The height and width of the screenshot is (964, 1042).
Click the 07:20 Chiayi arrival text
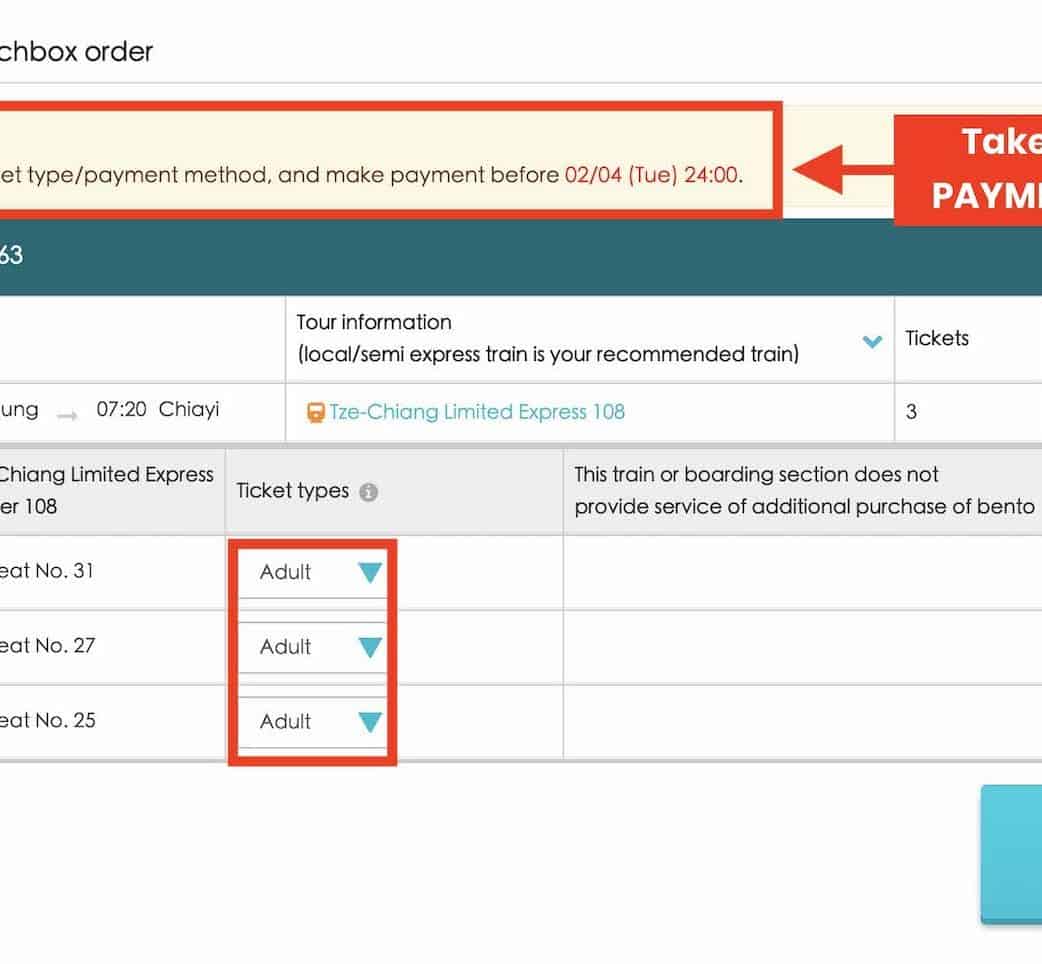(x=157, y=411)
